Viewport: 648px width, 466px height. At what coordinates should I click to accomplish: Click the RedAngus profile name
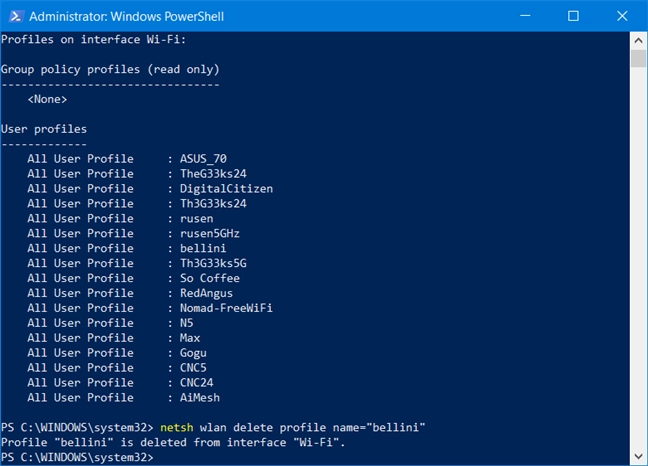[x=206, y=293]
